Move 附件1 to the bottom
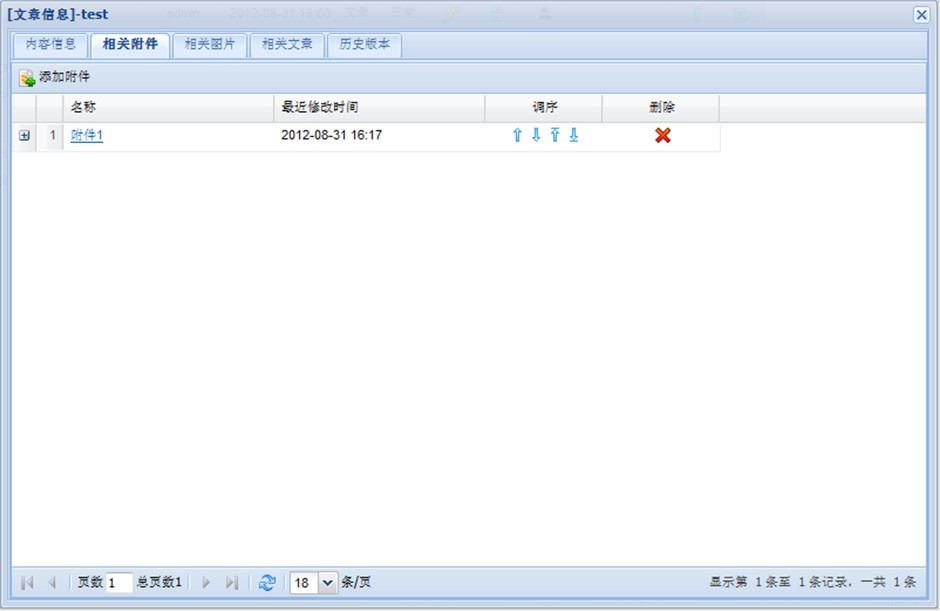 coord(574,136)
